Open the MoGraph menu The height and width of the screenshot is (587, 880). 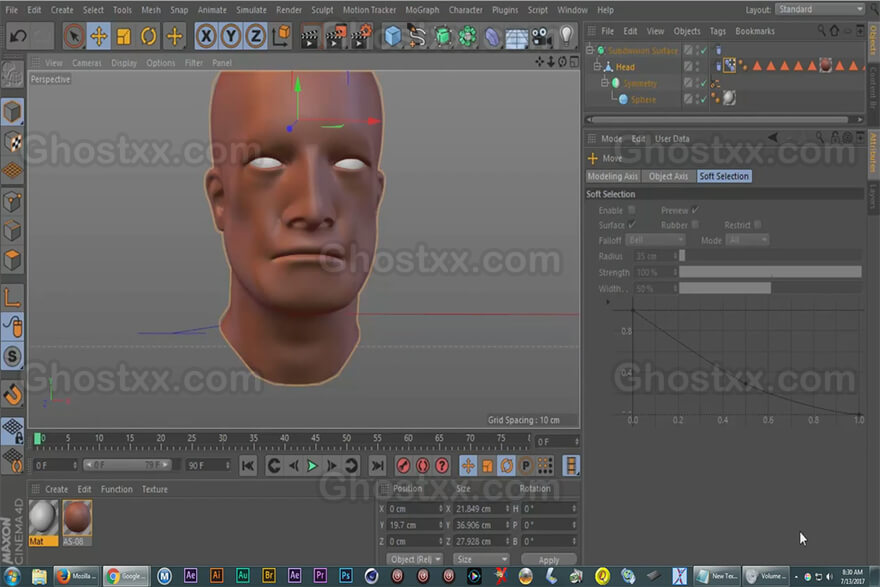point(422,10)
